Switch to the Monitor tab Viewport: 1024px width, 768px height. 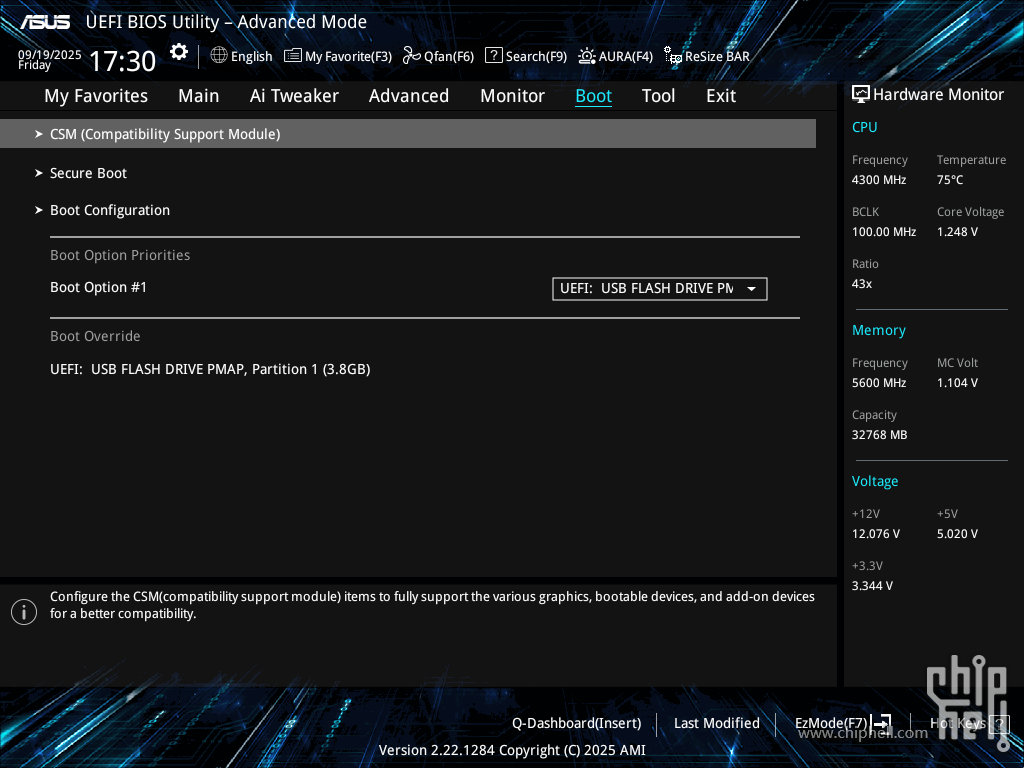click(513, 96)
